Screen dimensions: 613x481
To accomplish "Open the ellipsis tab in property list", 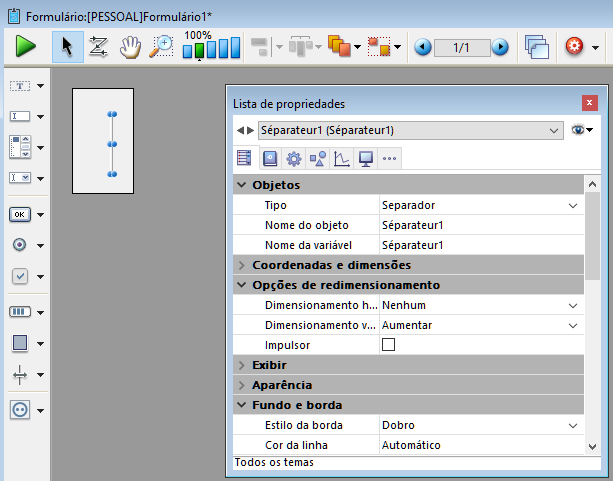I will 389,158.
